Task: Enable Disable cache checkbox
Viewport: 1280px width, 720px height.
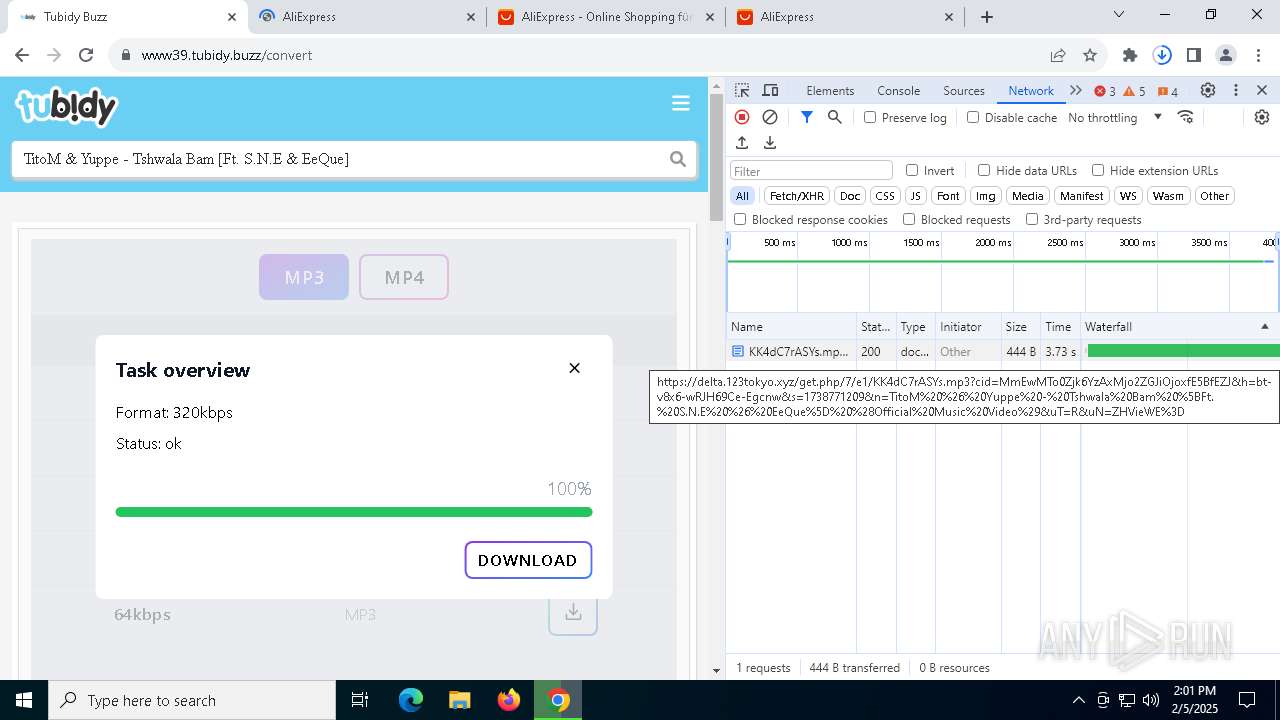Action: coord(973,117)
